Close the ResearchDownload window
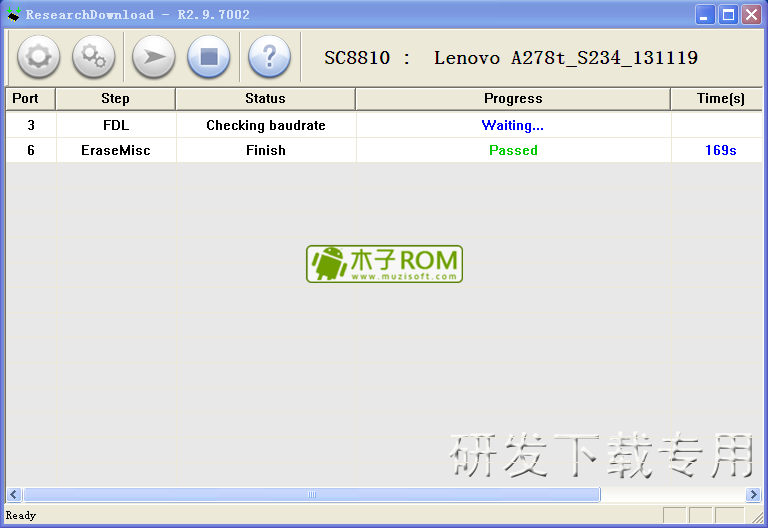 tap(751, 15)
